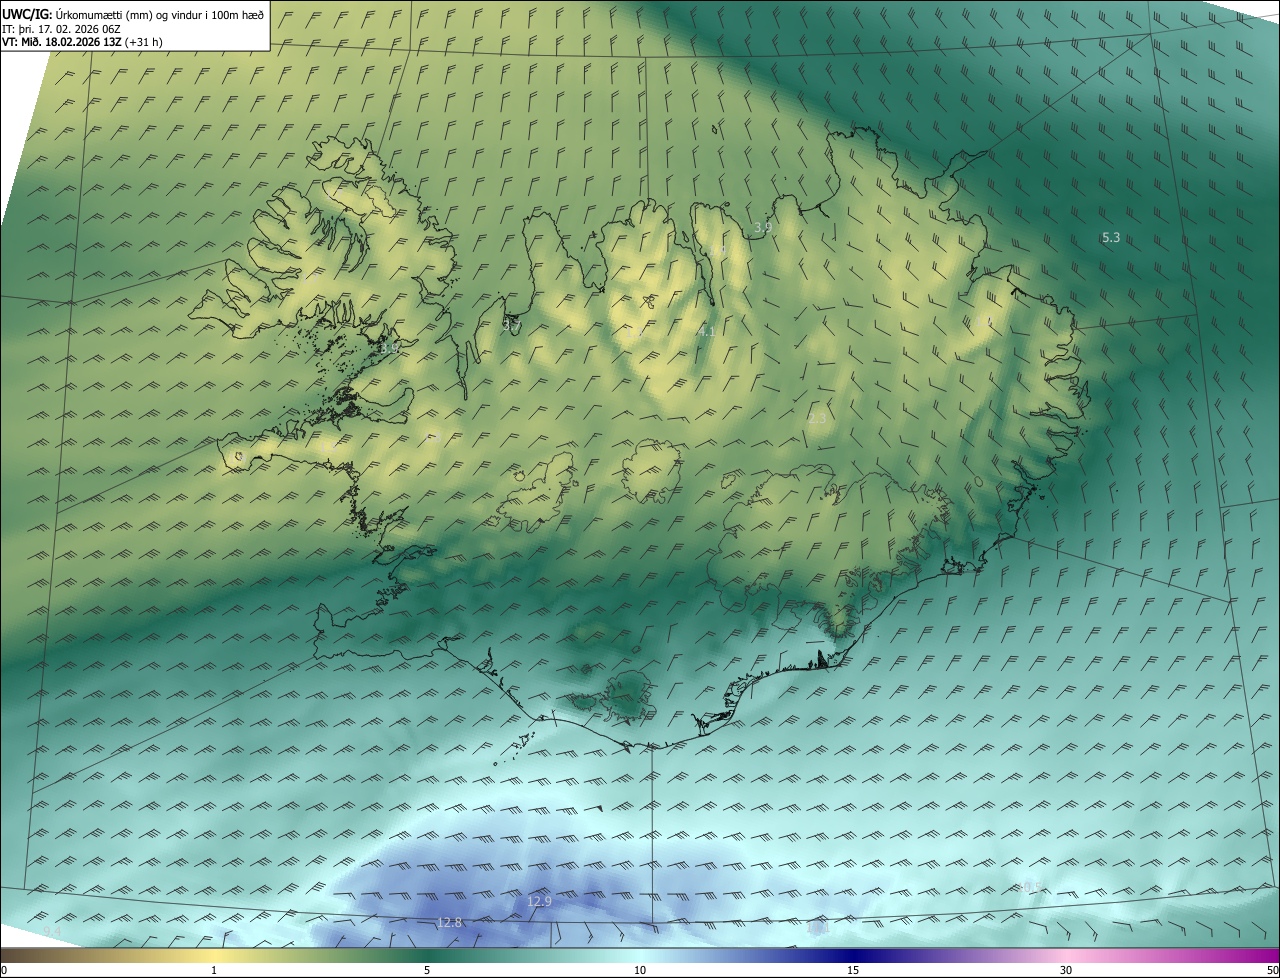Click the "(+31 h)" forecast offset text

pos(143,41)
